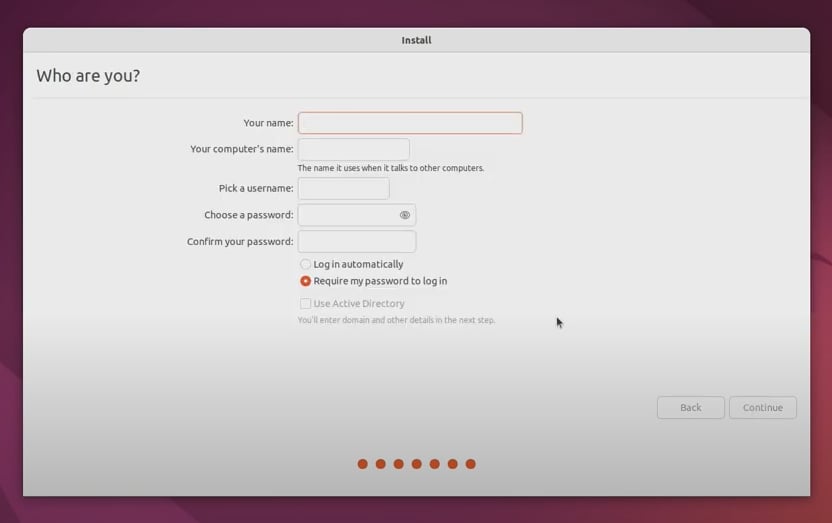Click the "Your name:" label

click(x=268, y=123)
